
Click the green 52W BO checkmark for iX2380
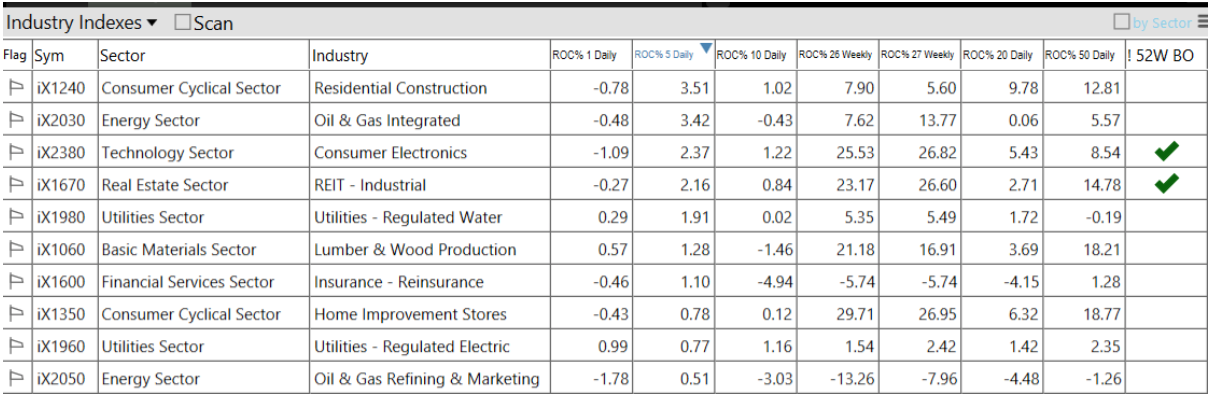(1166, 152)
